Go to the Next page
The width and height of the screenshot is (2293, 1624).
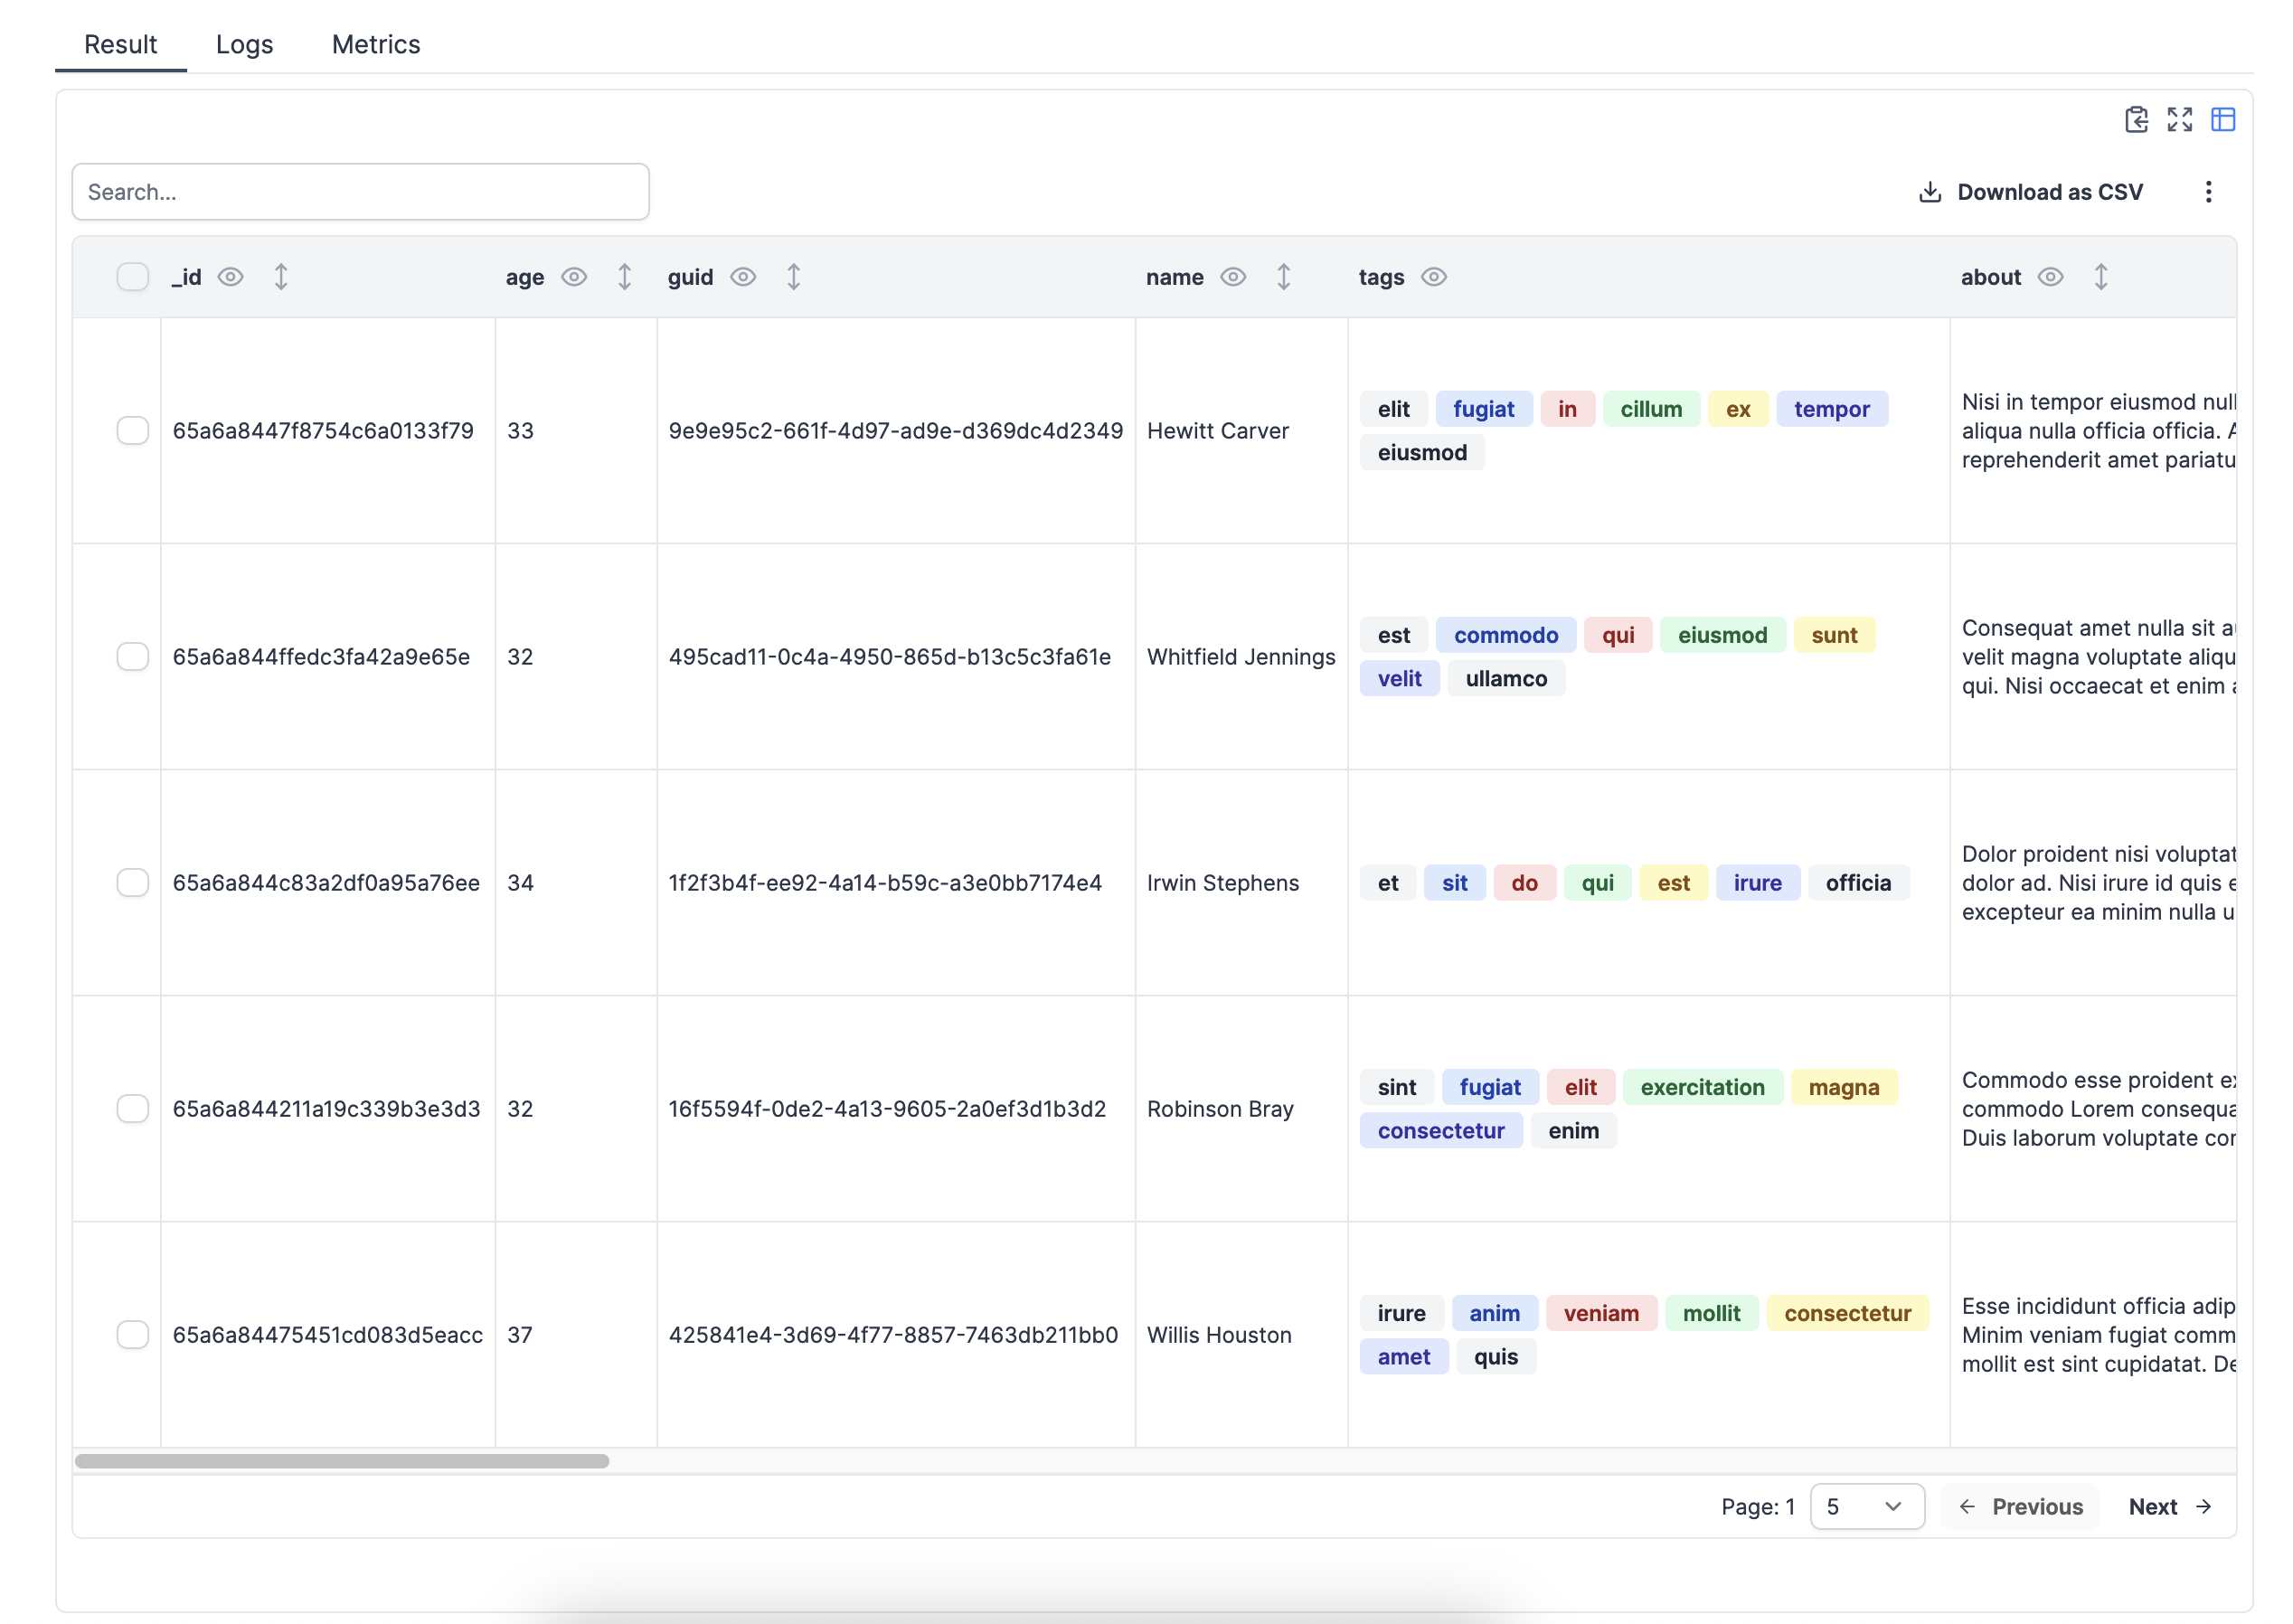[x=2169, y=1506]
